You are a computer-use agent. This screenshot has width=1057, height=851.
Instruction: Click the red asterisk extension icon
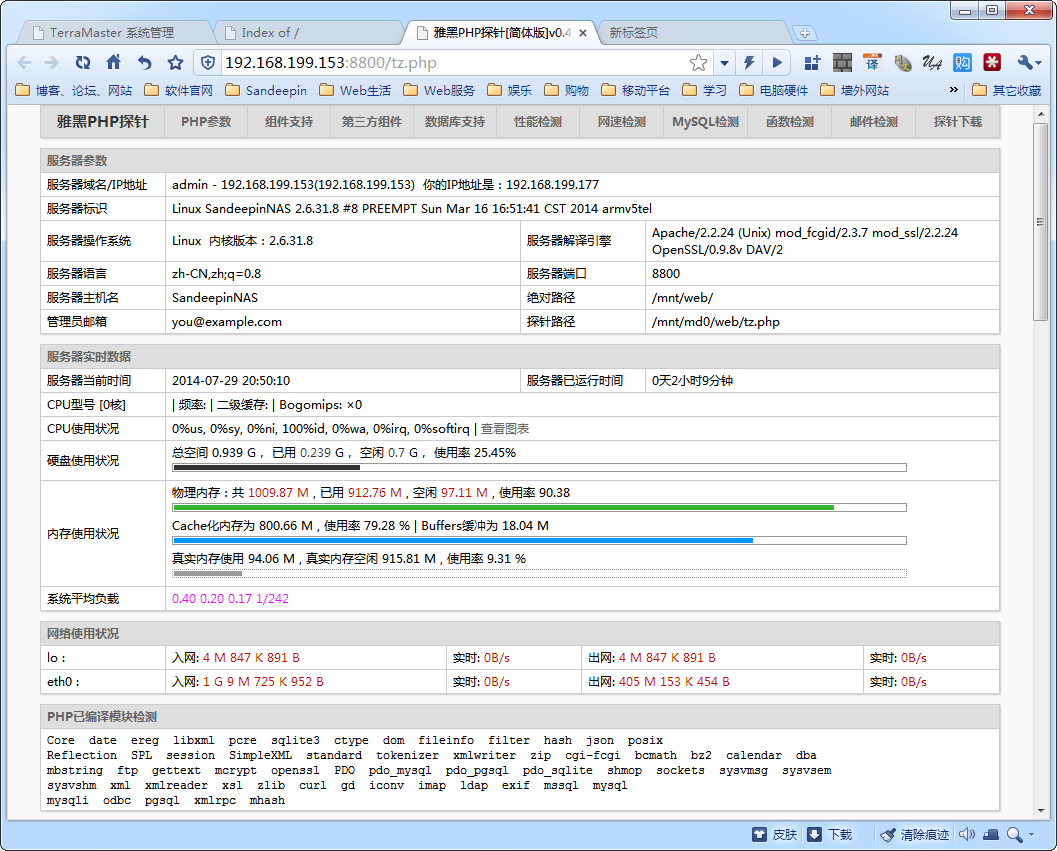pos(992,63)
